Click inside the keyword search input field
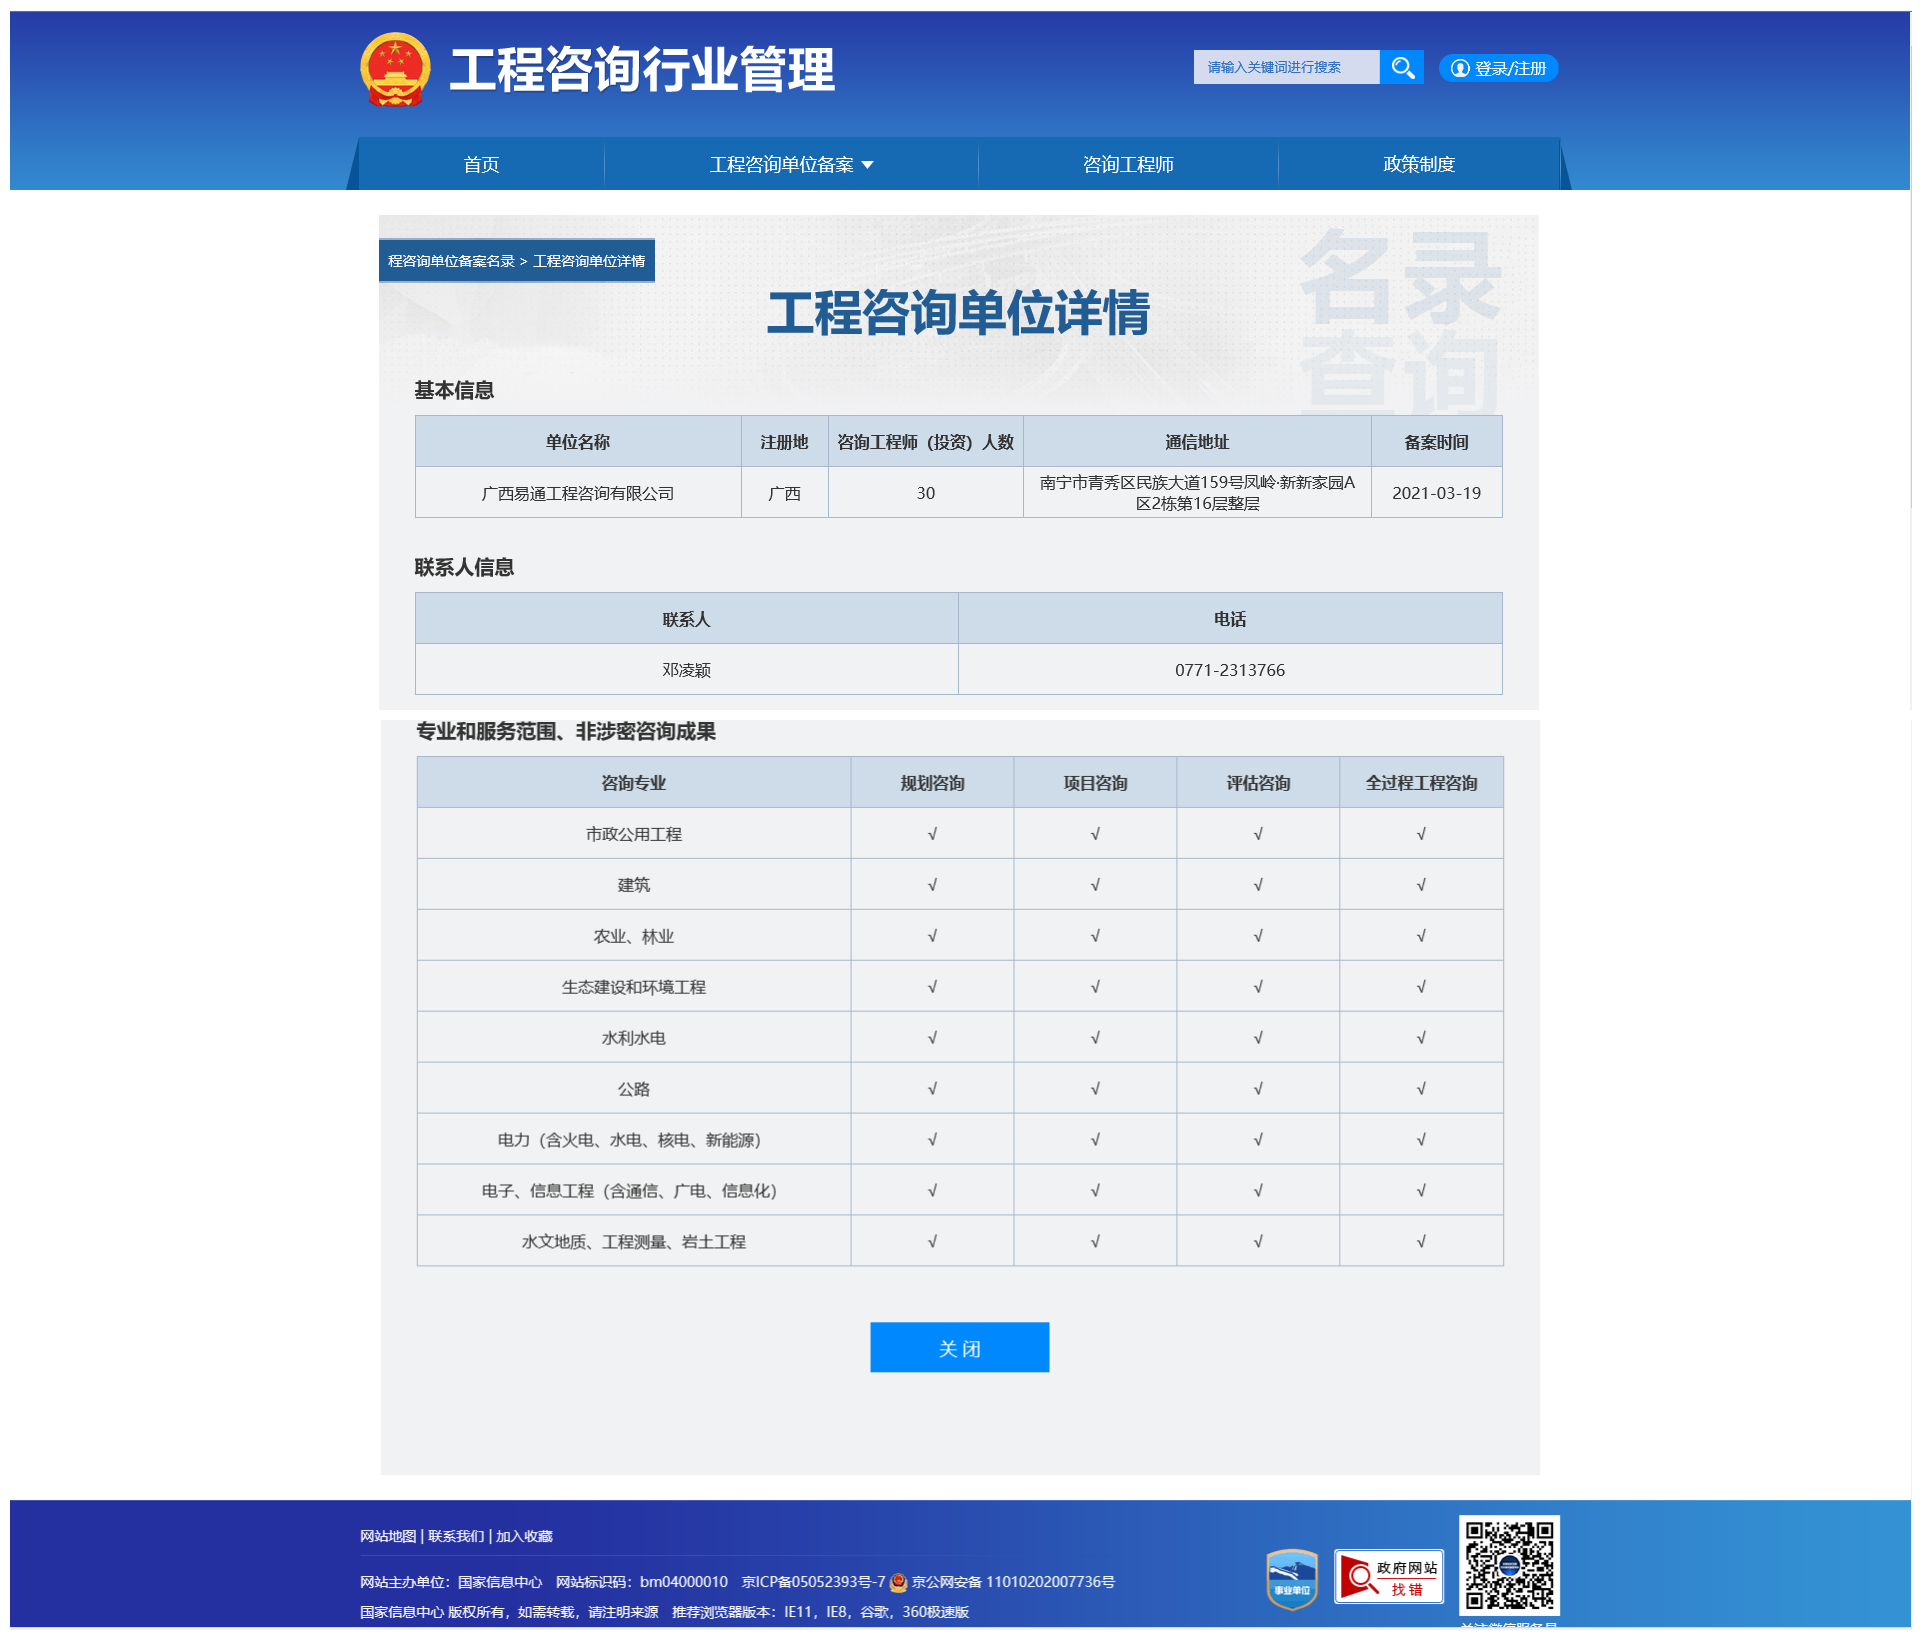Image resolution: width=1922 pixels, height=1640 pixels. [1286, 67]
